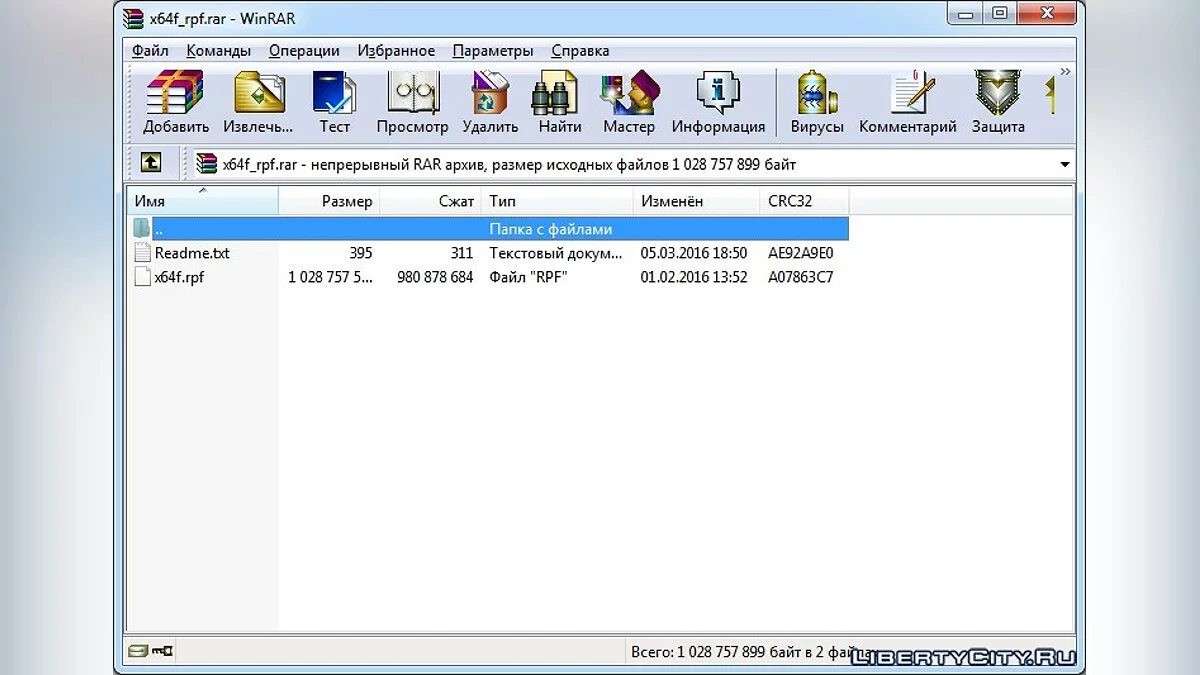This screenshot has width=1200, height=675.
Task: Click the drive icon in status bar
Action: pos(138,651)
